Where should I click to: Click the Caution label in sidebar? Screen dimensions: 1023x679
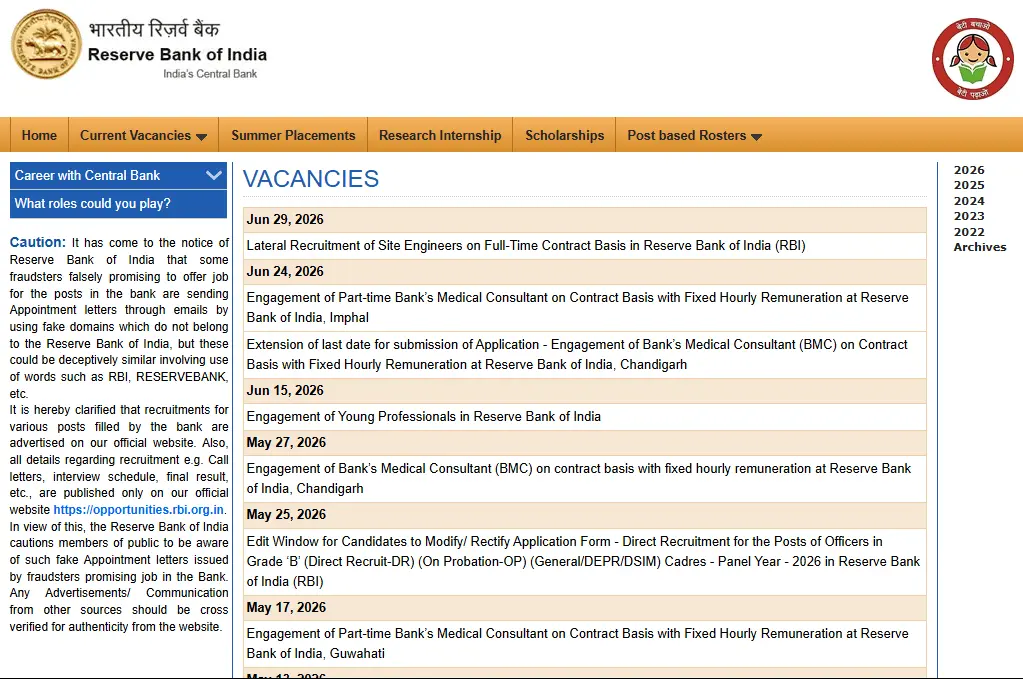[x=37, y=242]
